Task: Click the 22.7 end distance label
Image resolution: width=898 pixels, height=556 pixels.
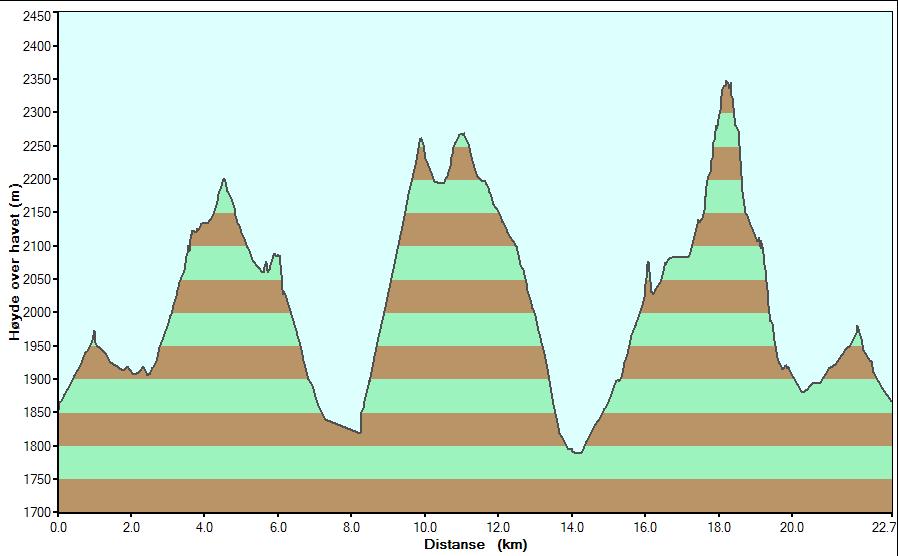Action: click(x=881, y=528)
